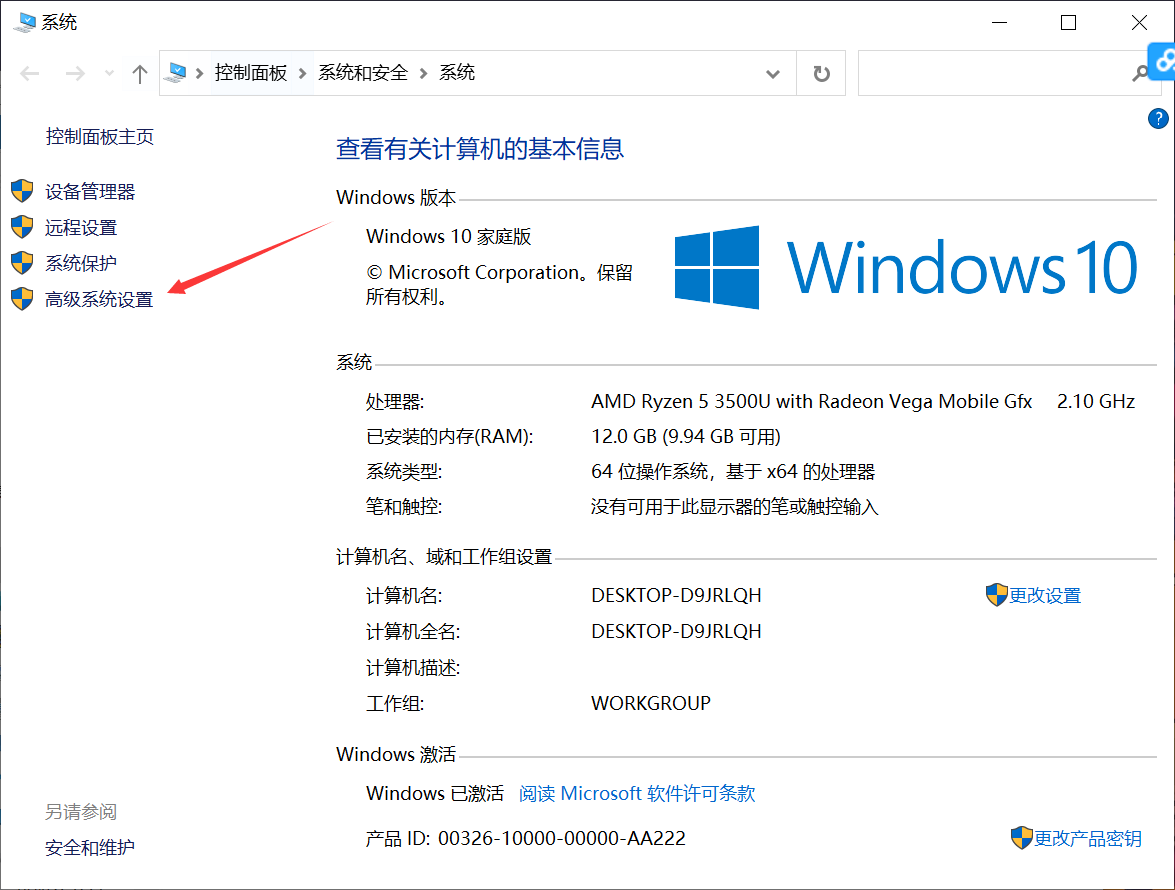The width and height of the screenshot is (1175, 890).
Task: Open 安全和维护 under 另请参阅
Action: [90, 847]
